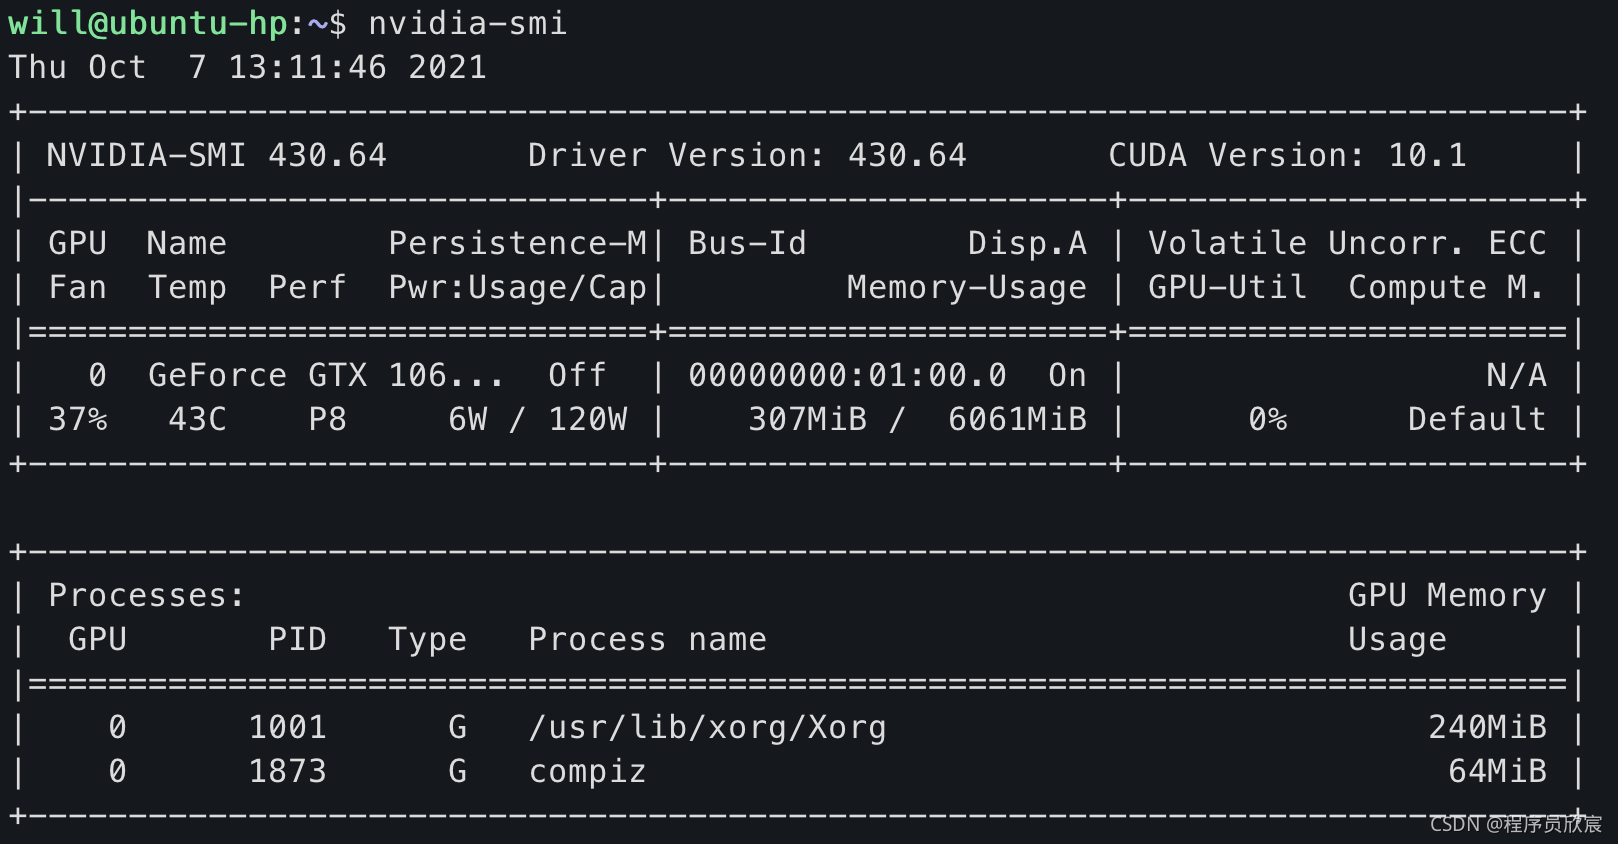Click the 'Fan' column header
This screenshot has width=1618, height=844.
[77, 287]
